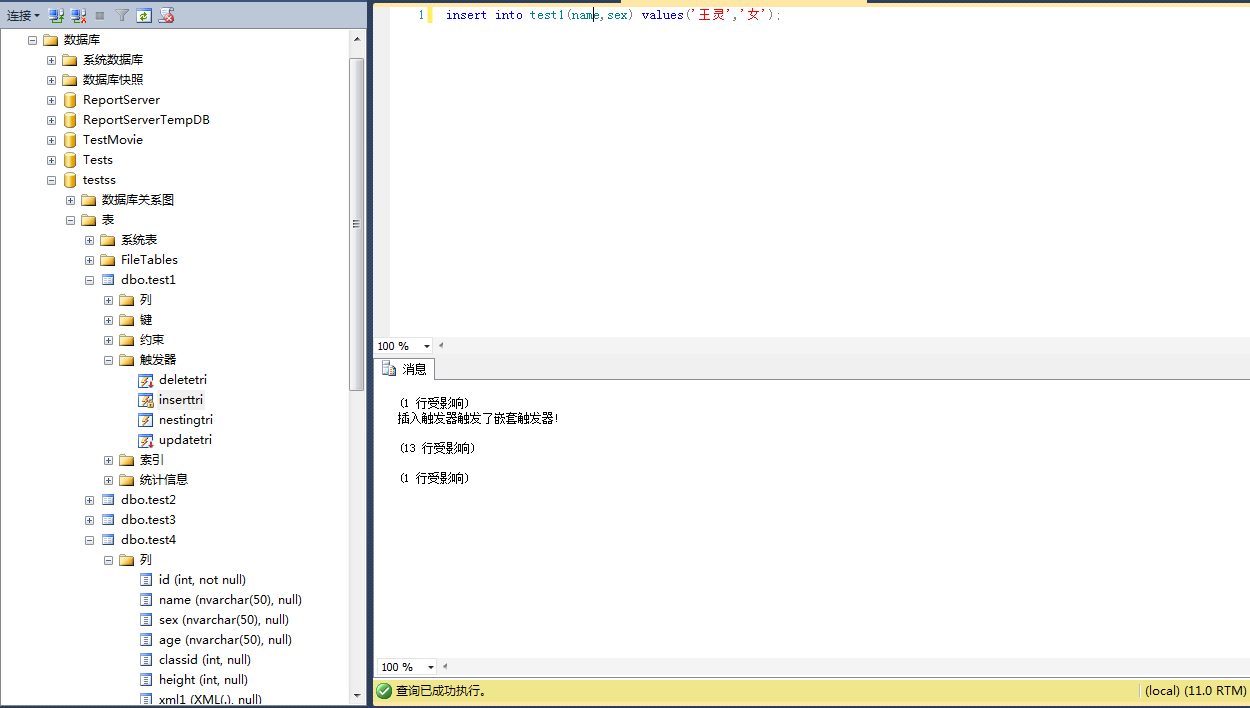Click the query success green check icon

pyautogui.click(x=384, y=691)
